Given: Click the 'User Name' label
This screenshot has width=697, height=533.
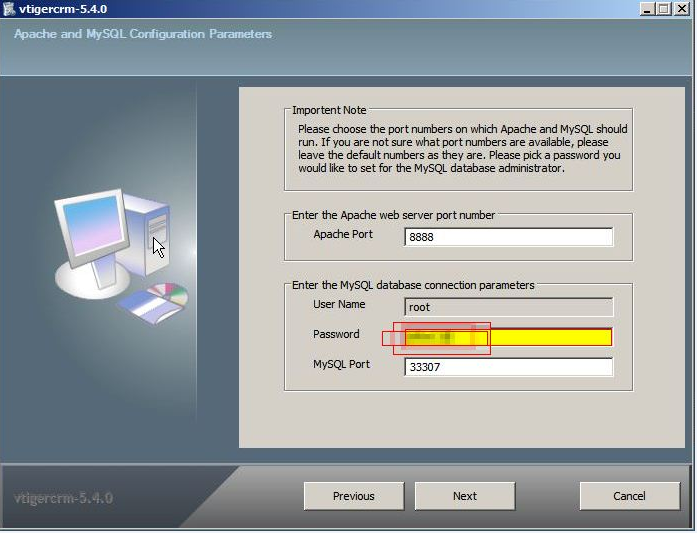Looking at the screenshot, I should point(339,305).
